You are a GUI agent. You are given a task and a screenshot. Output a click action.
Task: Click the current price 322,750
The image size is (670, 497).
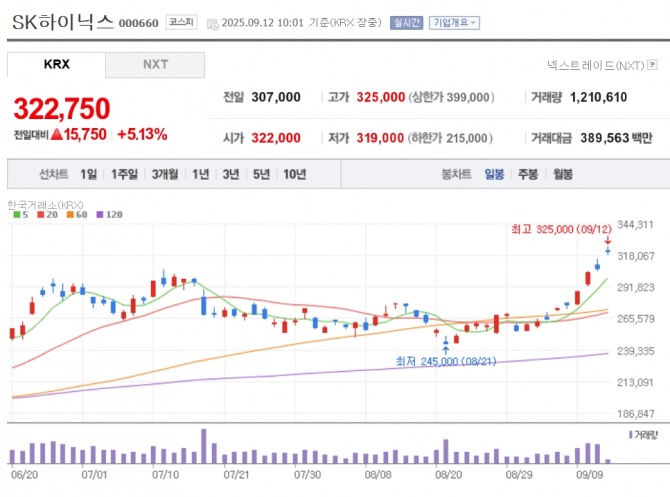click(62, 109)
